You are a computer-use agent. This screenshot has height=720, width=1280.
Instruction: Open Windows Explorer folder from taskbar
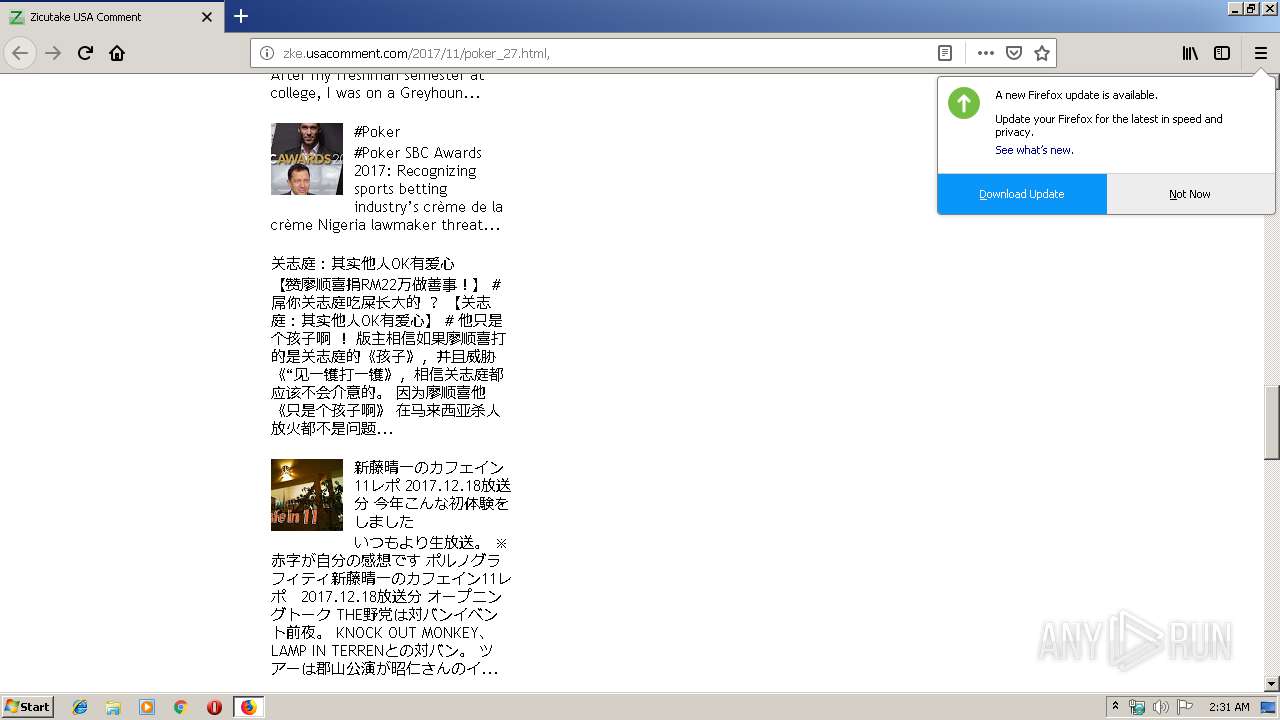113,707
